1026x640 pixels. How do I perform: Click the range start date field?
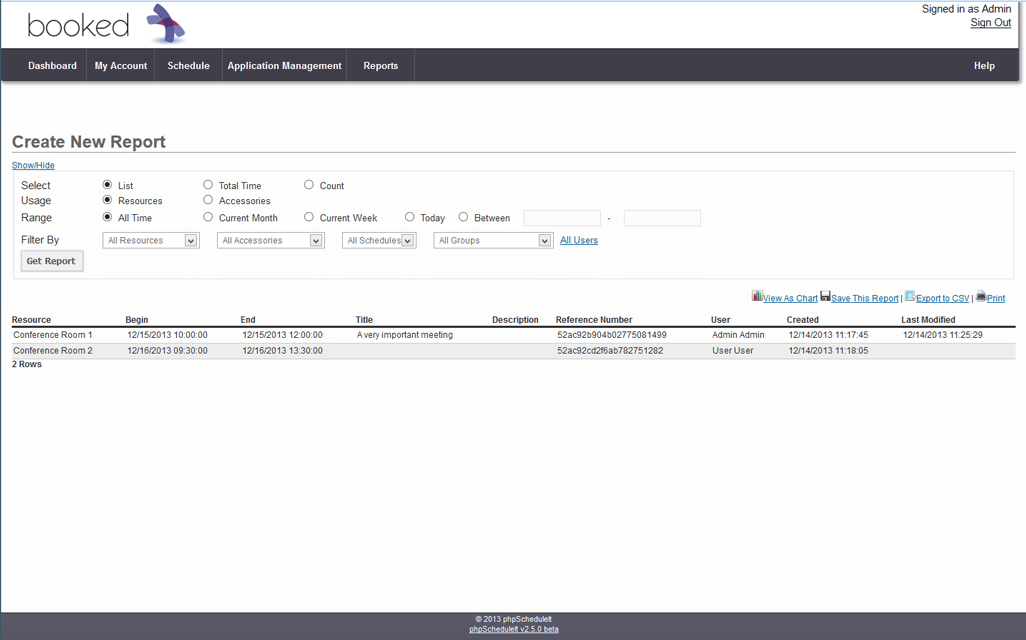[x=562, y=218]
